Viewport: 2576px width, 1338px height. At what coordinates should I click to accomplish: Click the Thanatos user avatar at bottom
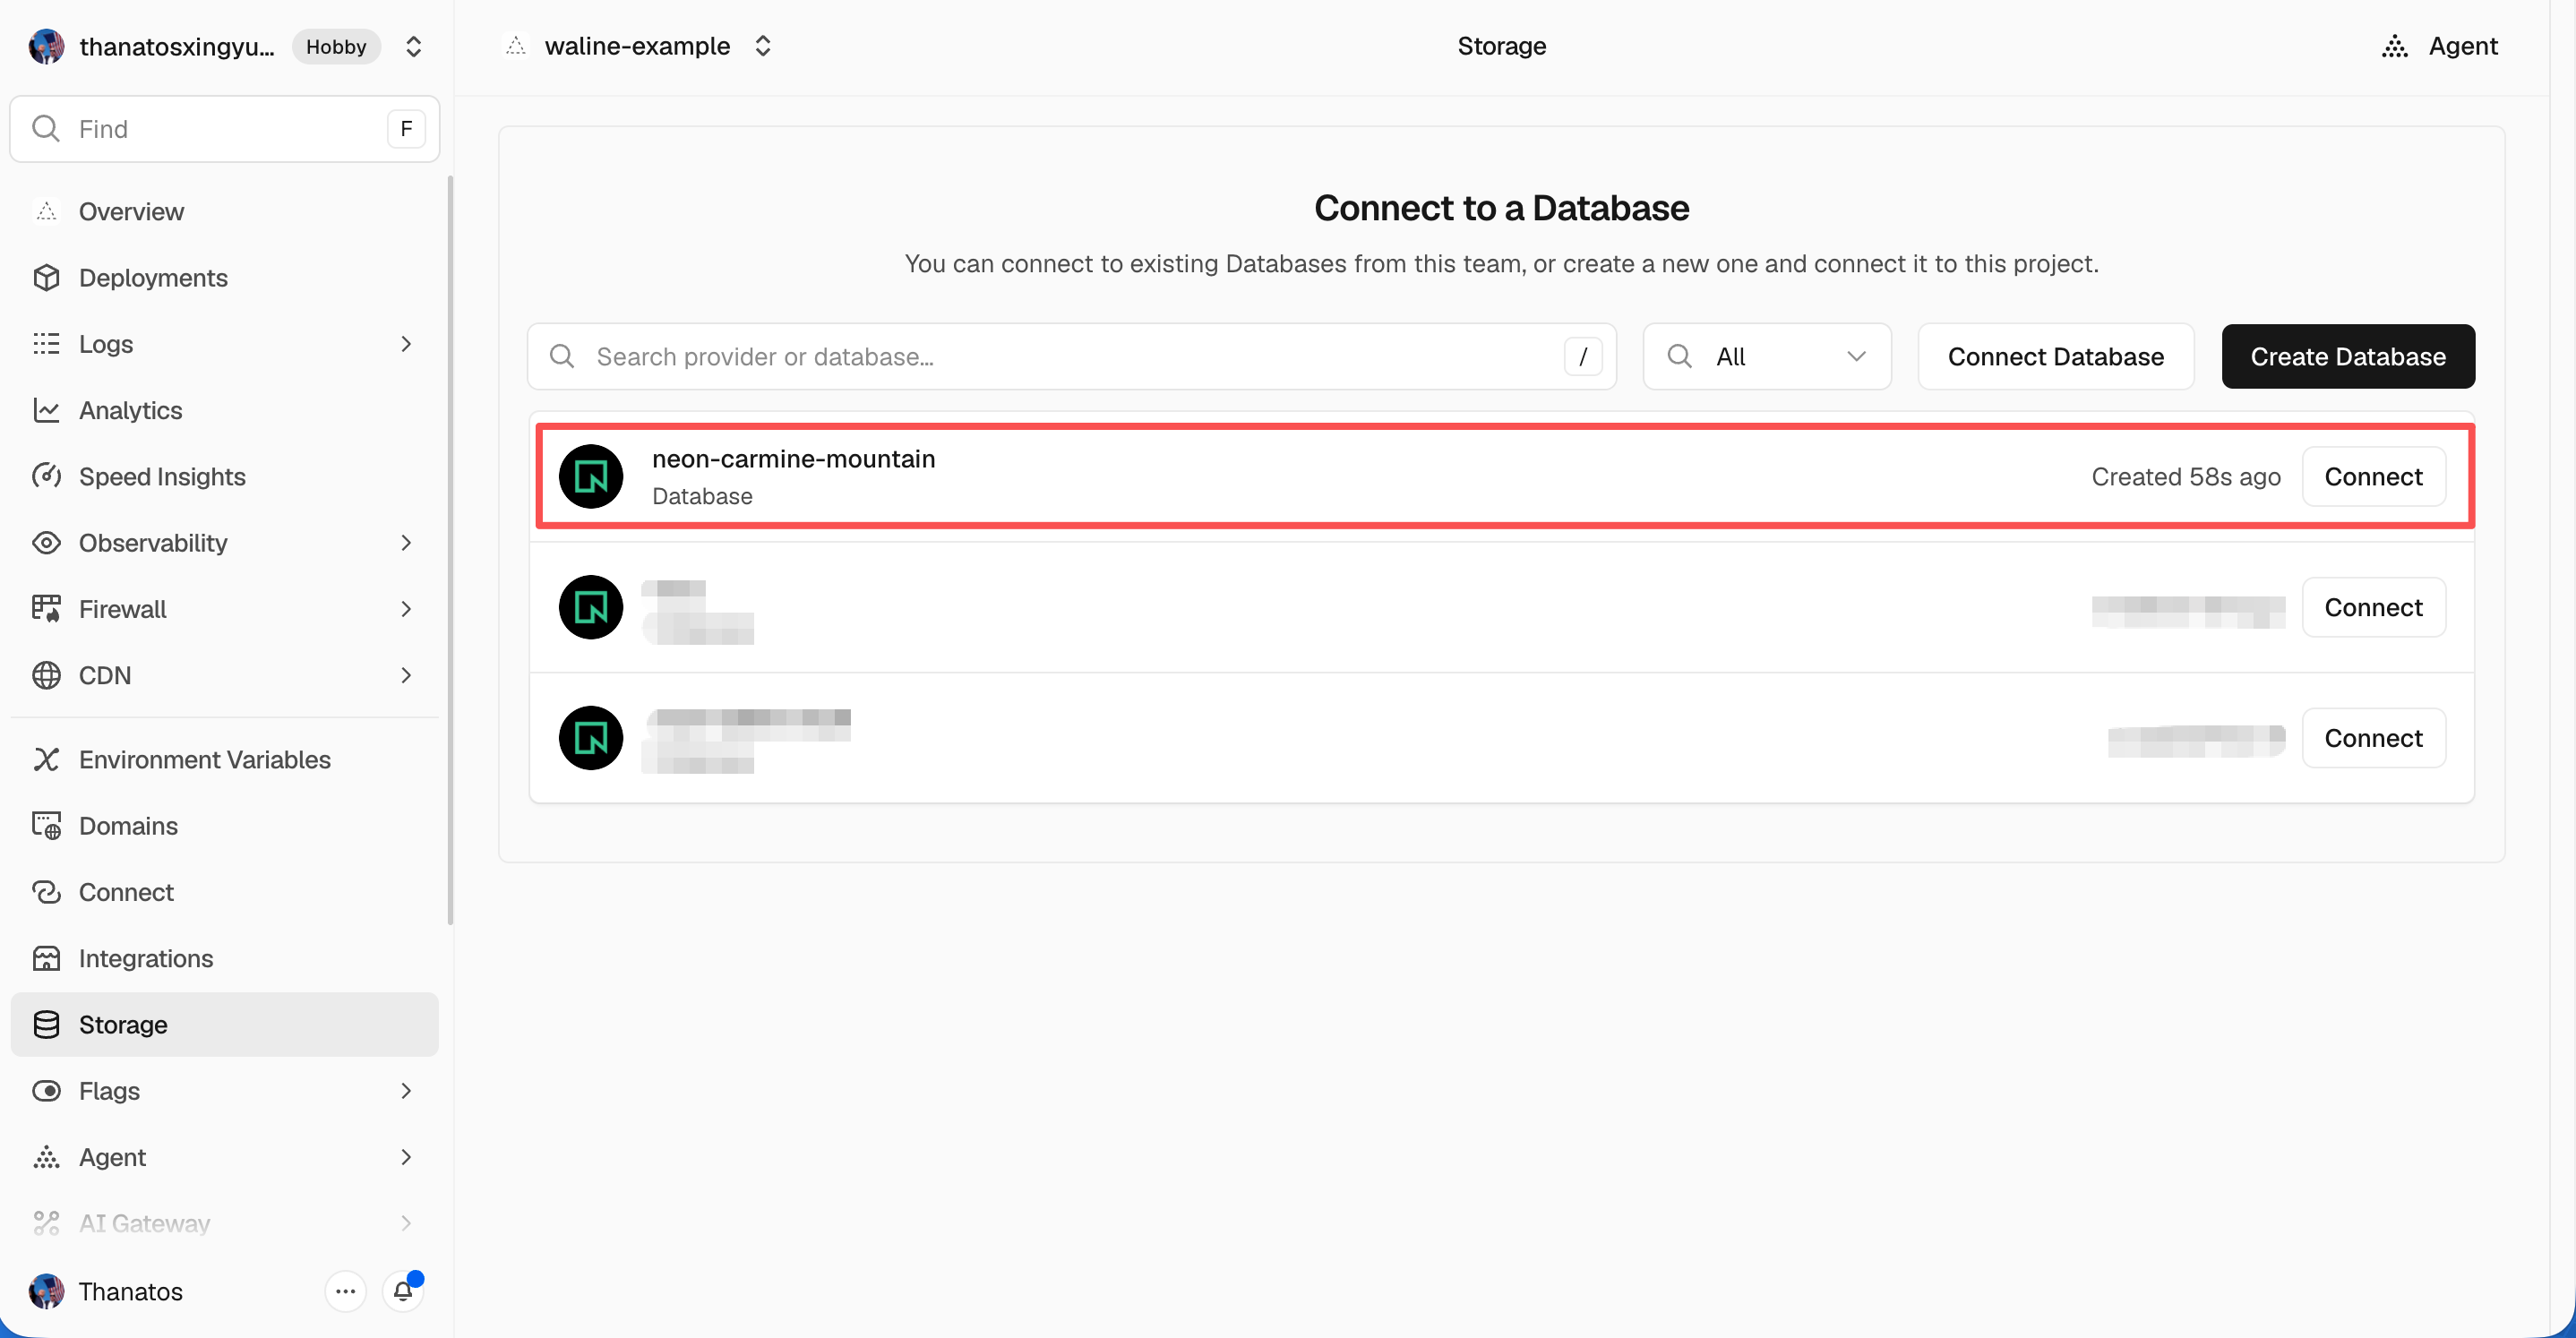pos(46,1292)
